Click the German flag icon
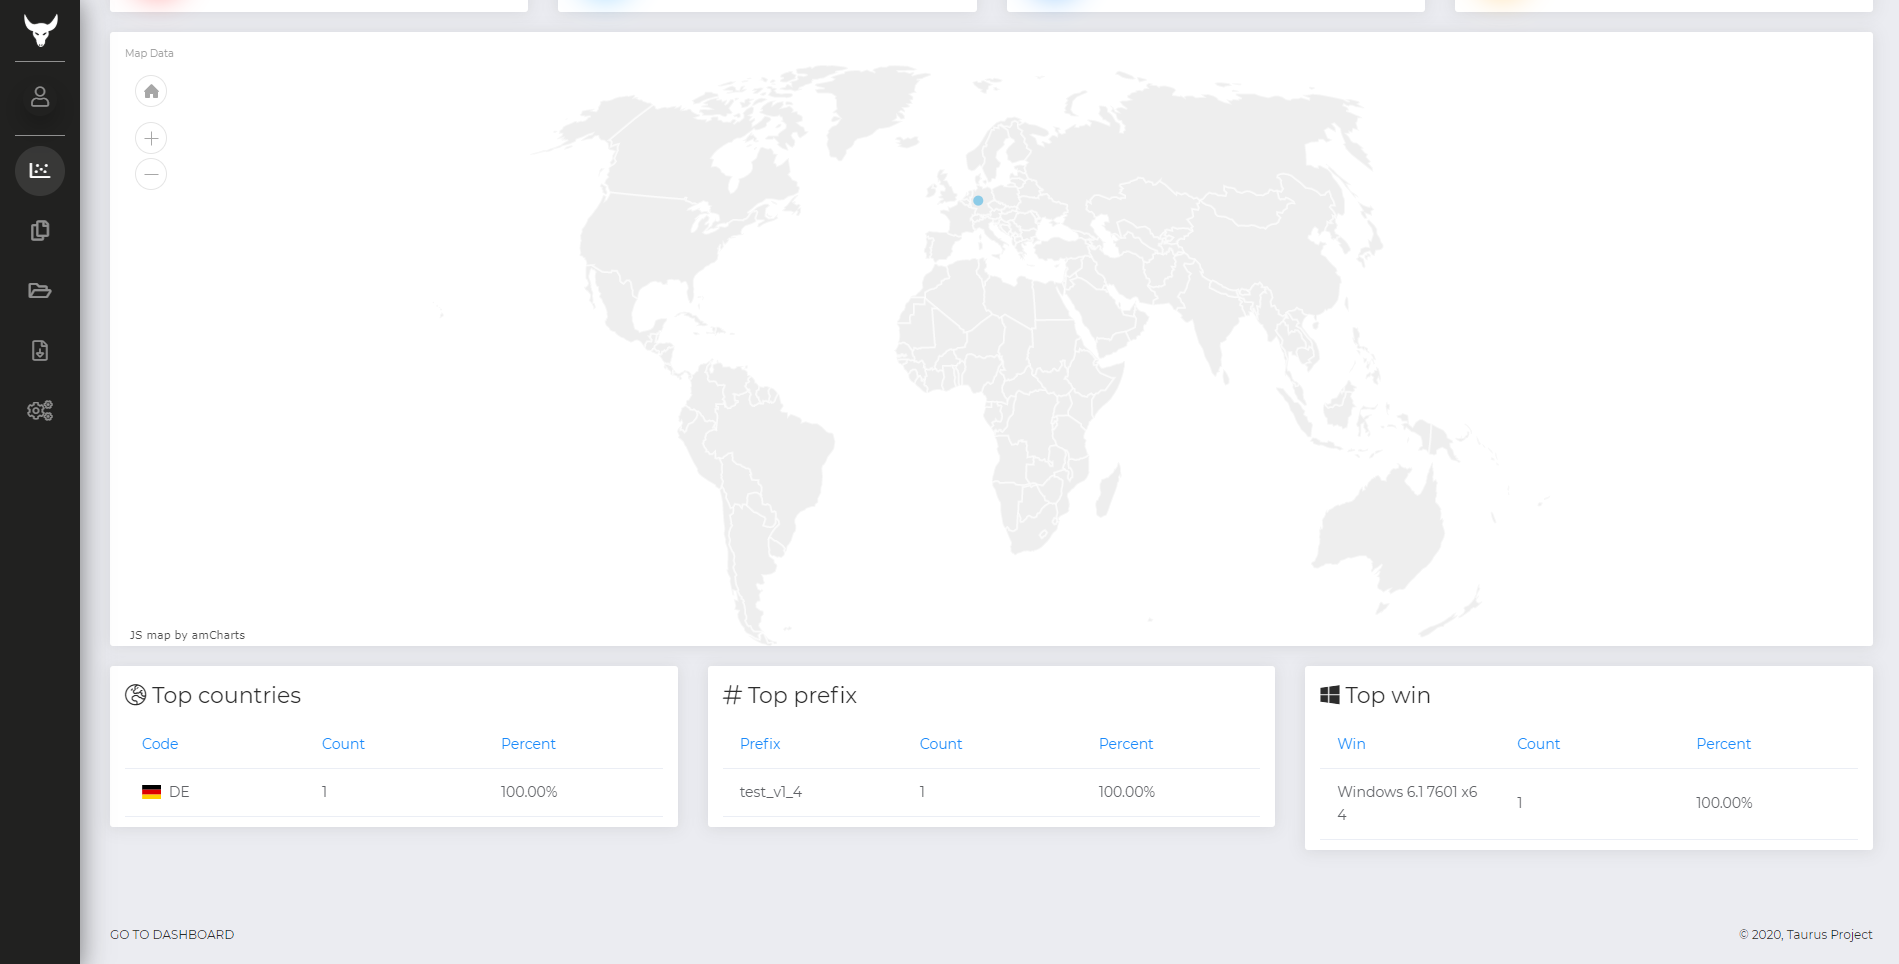This screenshot has width=1899, height=964. [x=151, y=792]
